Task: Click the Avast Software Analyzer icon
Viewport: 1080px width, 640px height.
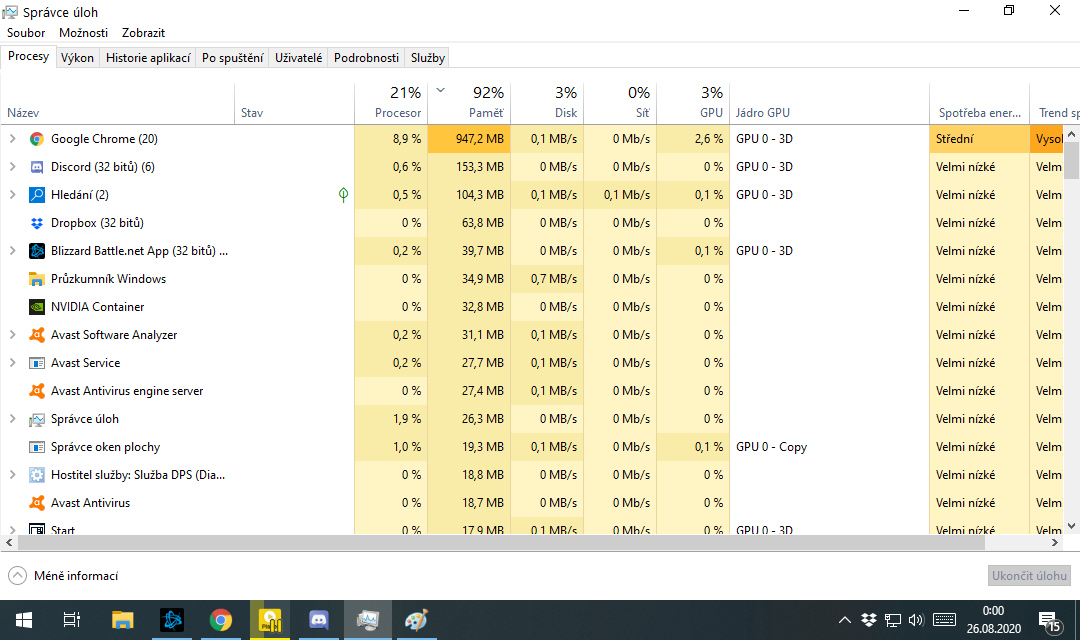Action: coord(37,335)
